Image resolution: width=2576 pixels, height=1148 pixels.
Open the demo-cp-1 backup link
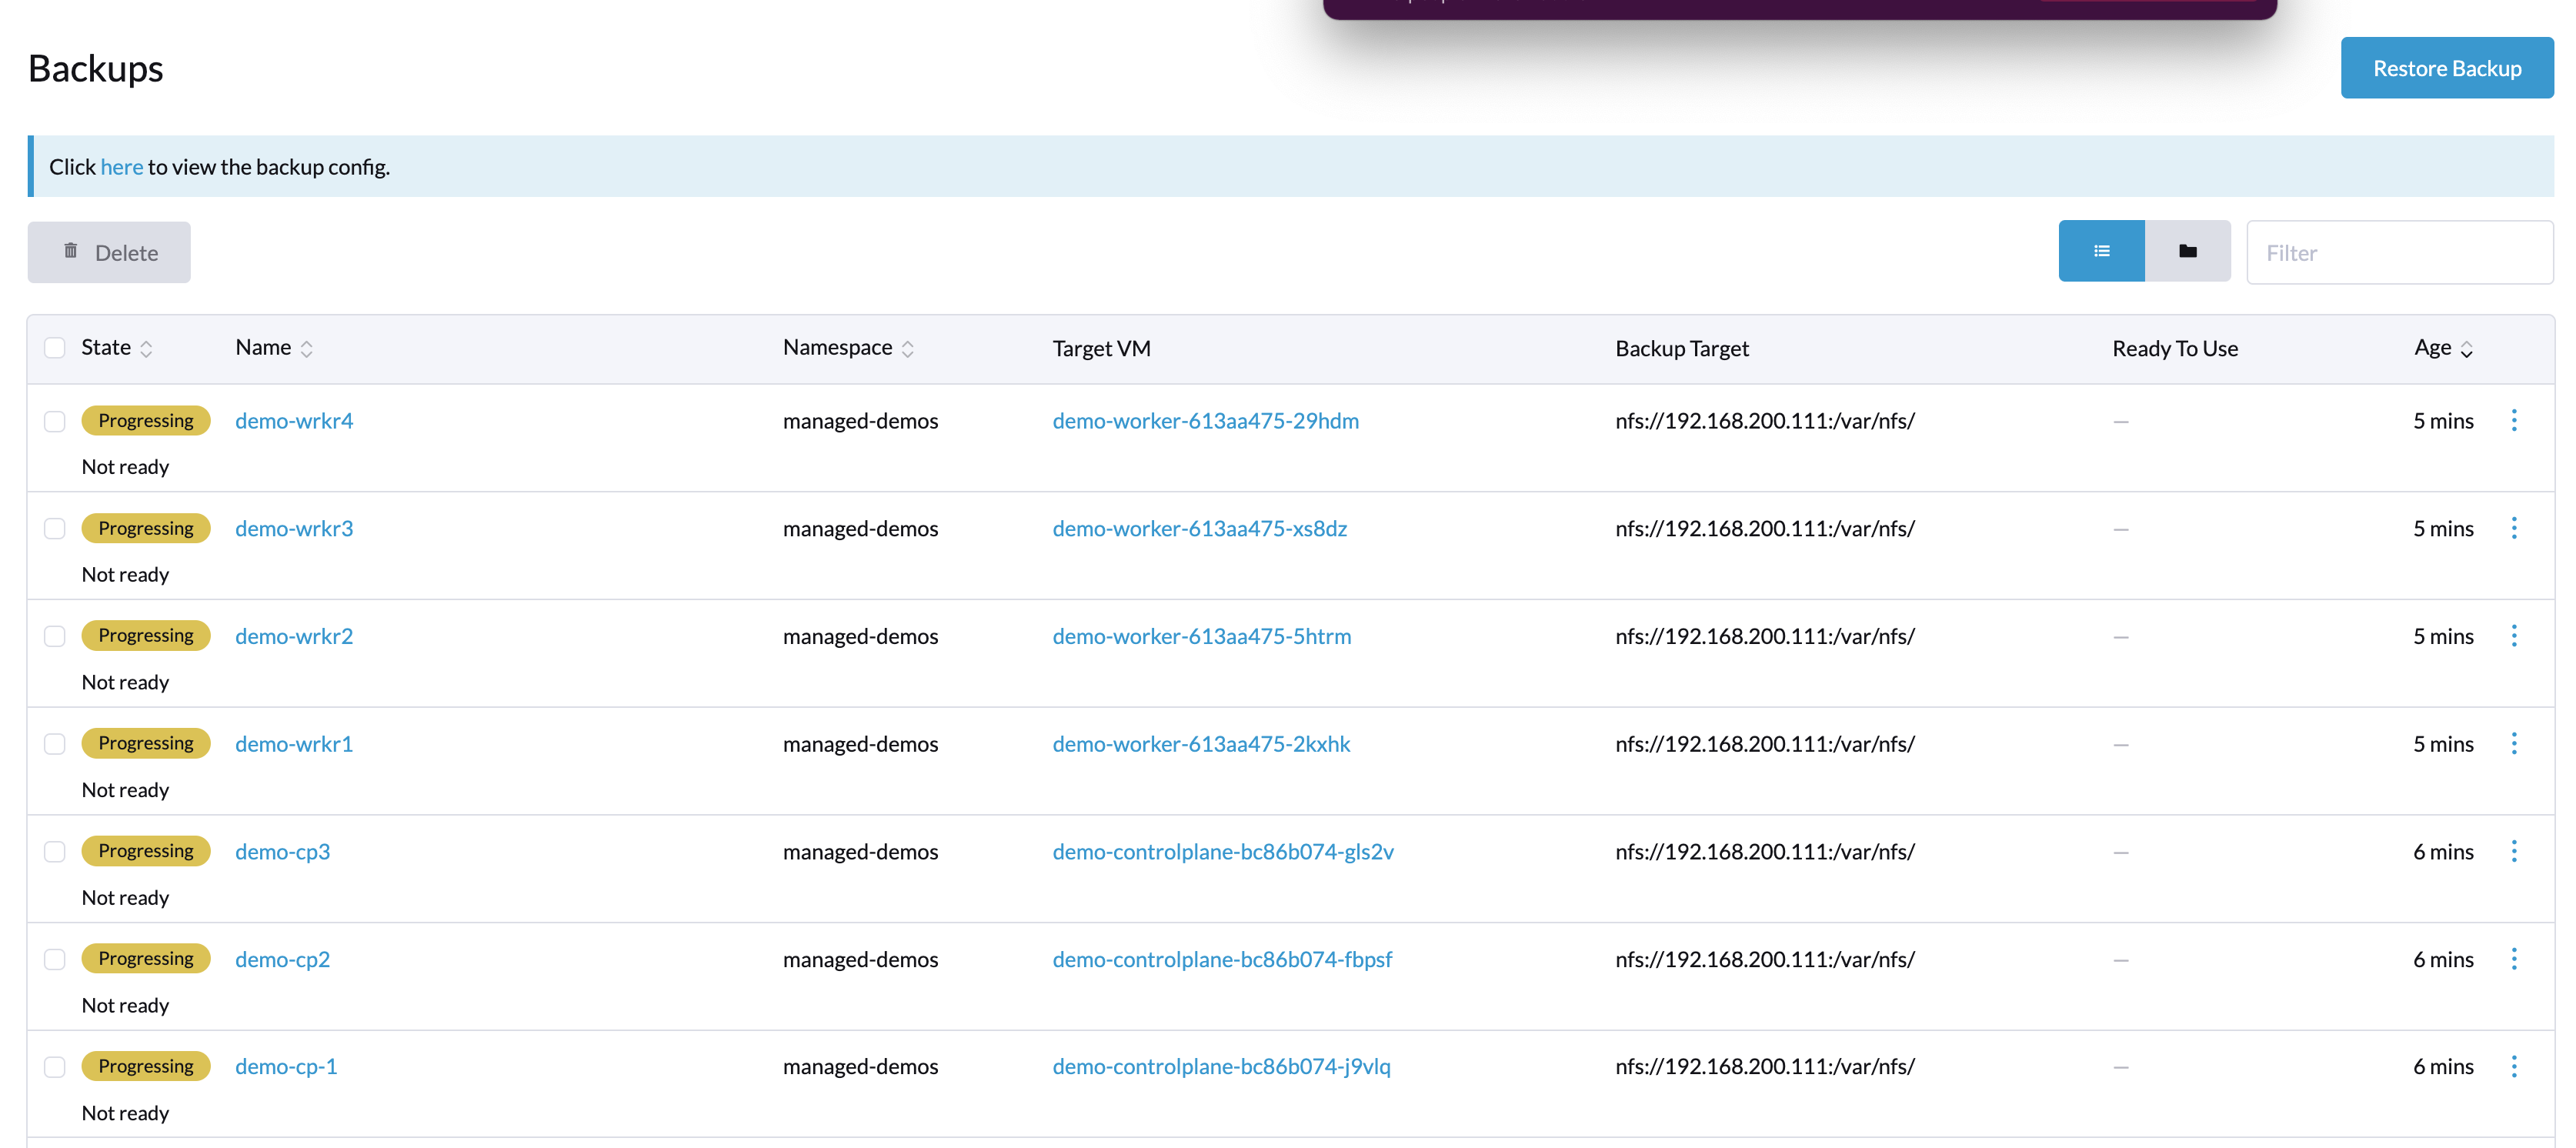click(x=286, y=1067)
